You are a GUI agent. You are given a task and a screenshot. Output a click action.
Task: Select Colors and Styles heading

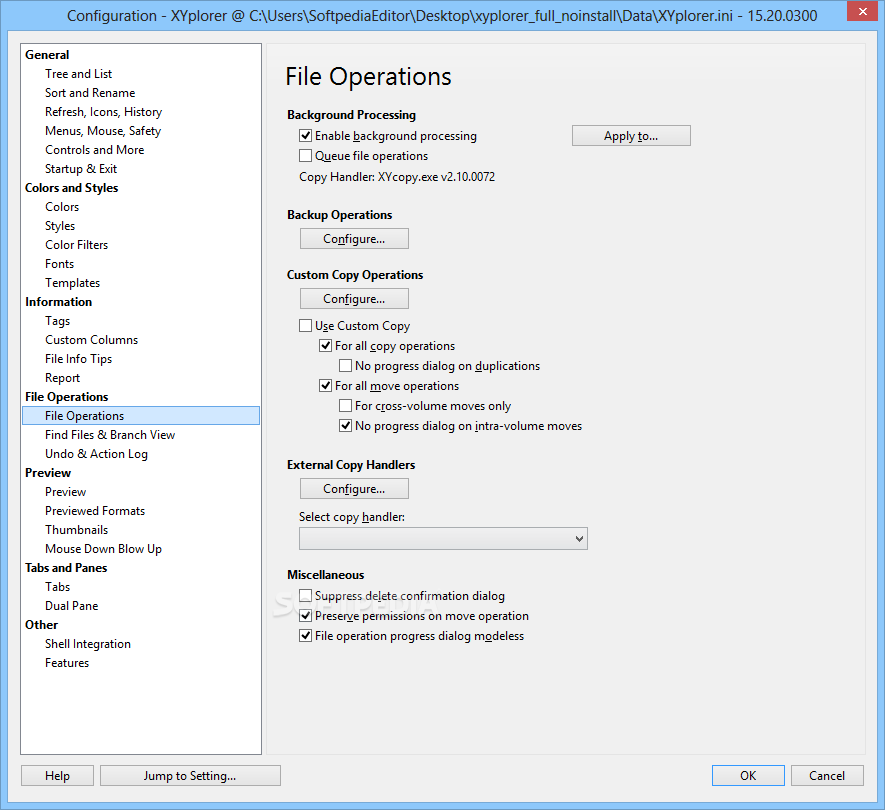click(x=72, y=188)
